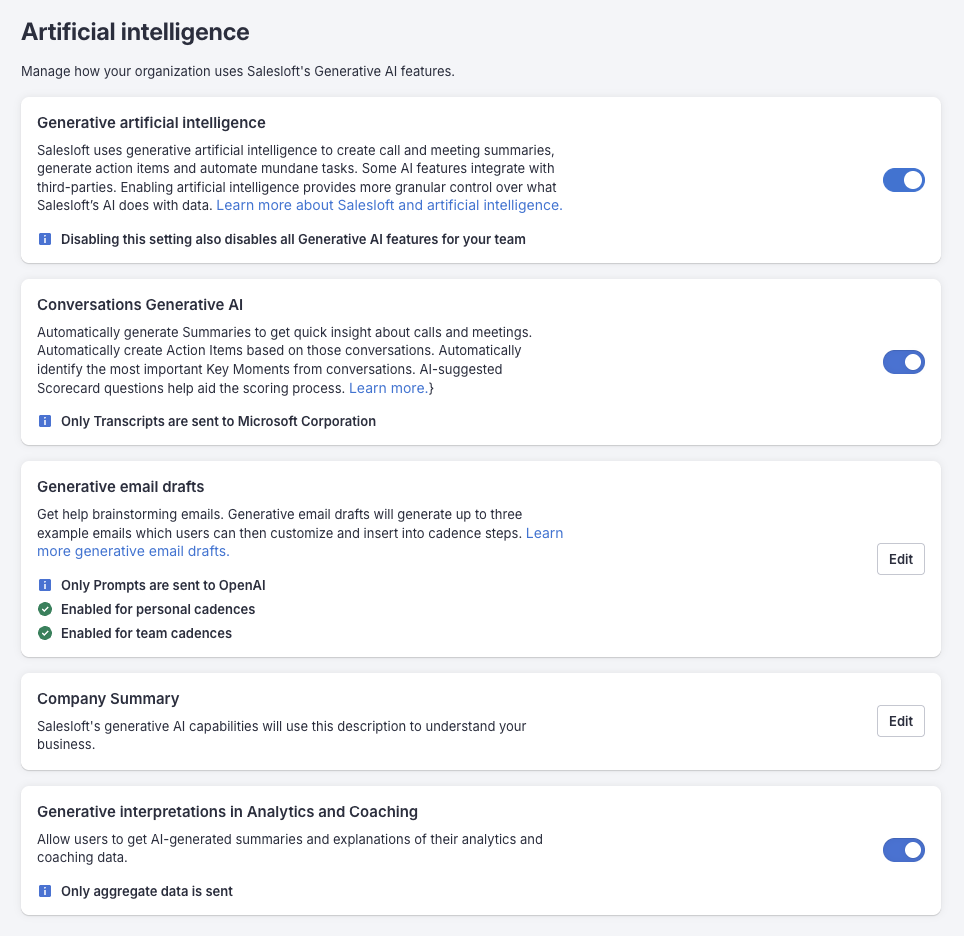Click info icon next to Microsoft Corporation notice
This screenshot has width=964, height=936.
coord(45,421)
